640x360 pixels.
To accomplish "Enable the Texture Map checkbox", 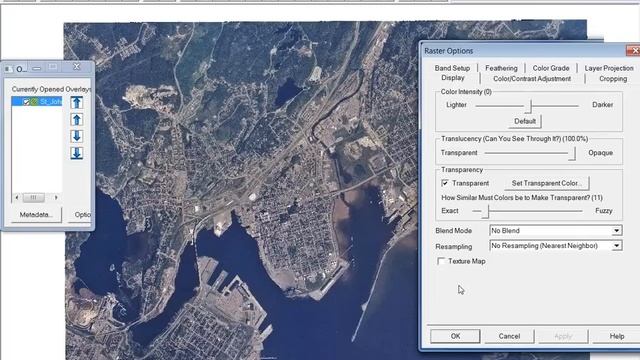I will pyautogui.click(x=441, y=261).
